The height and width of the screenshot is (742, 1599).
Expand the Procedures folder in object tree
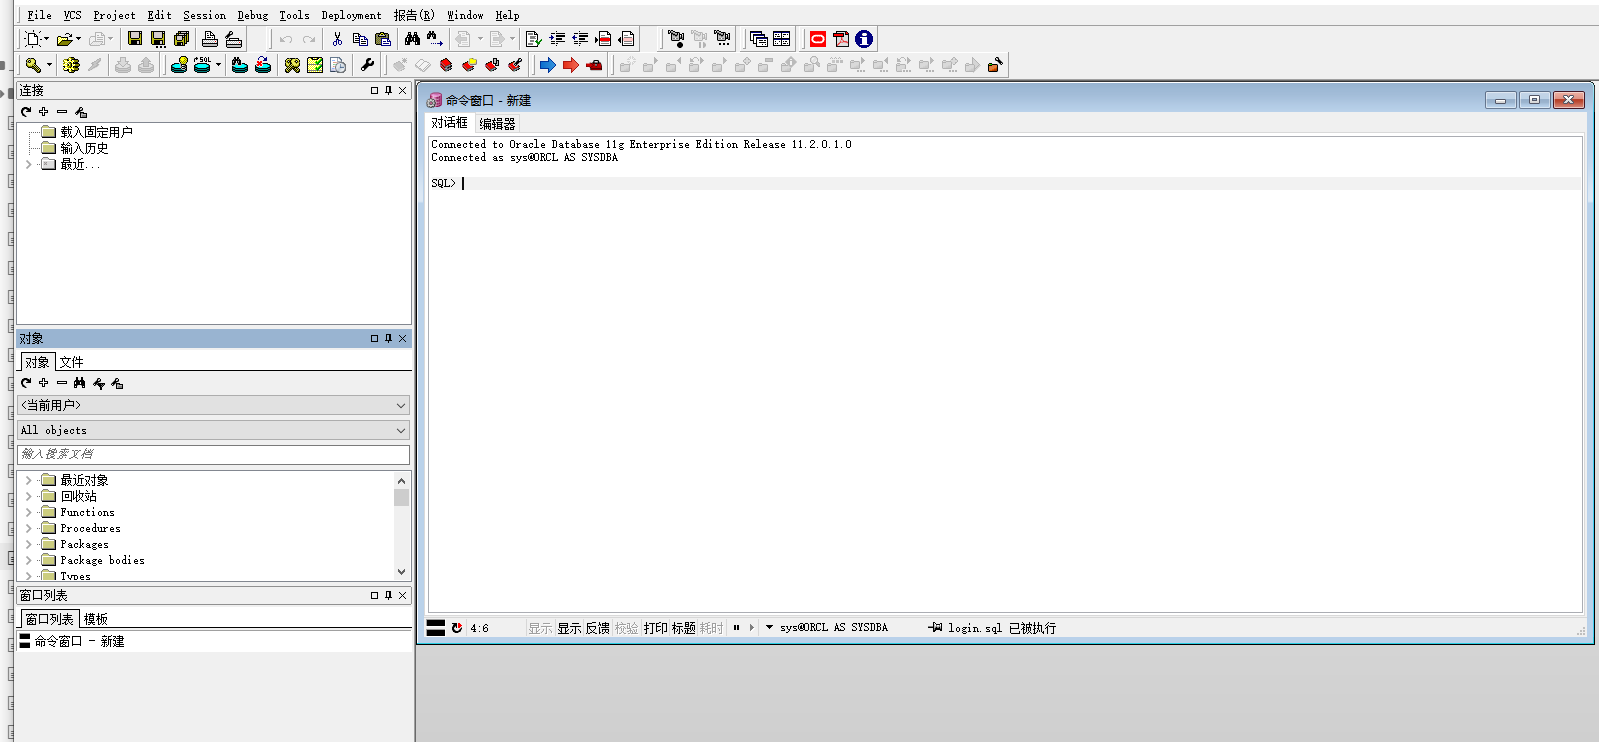click(28, 528)
